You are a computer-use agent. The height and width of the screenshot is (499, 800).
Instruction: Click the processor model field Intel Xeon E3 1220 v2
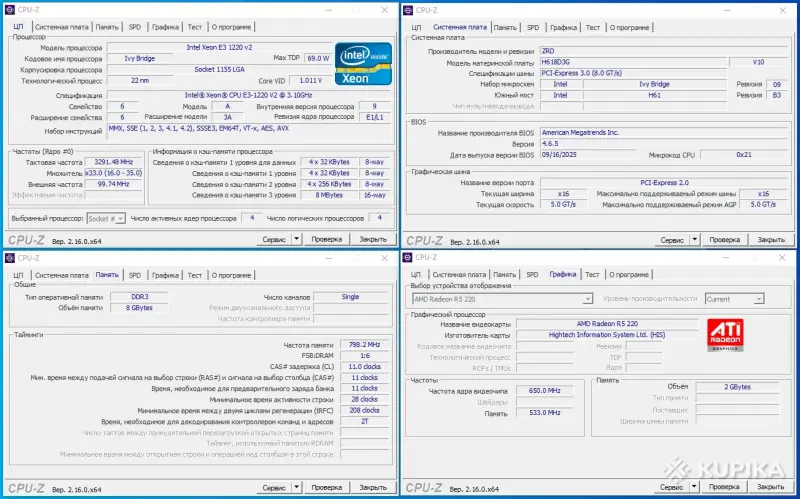tap(219, 47)
